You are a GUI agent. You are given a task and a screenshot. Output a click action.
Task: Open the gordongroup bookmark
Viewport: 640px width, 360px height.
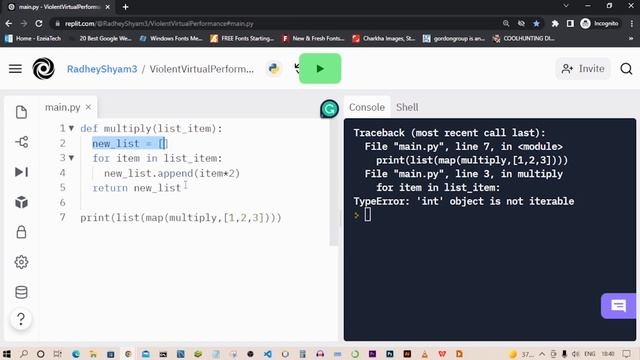tap(454, 38)
